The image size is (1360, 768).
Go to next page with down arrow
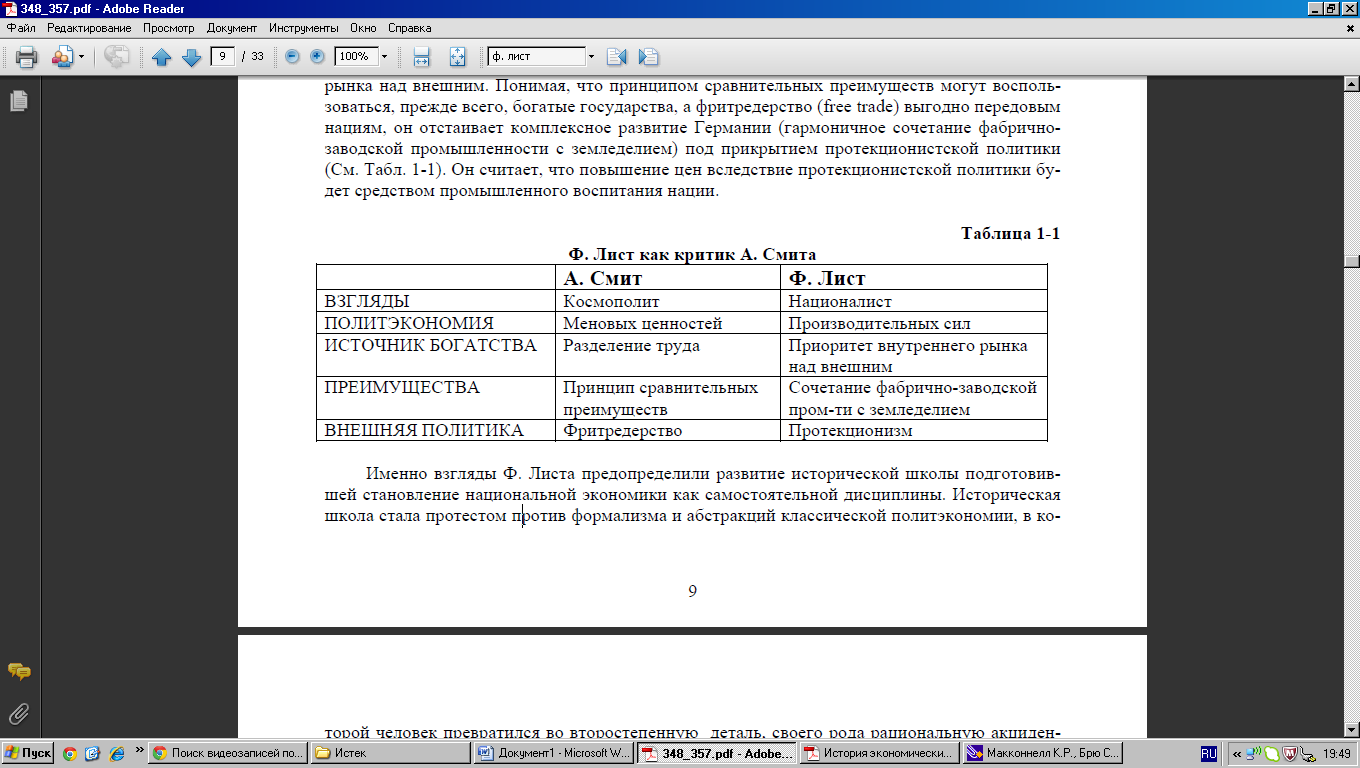coord(191,57)
